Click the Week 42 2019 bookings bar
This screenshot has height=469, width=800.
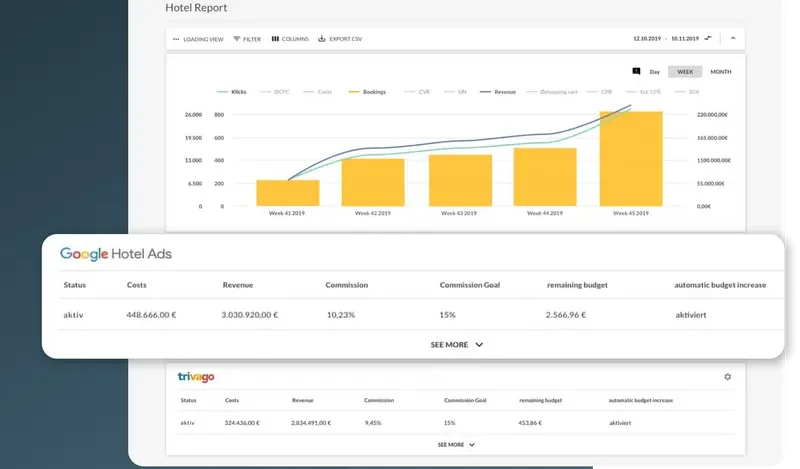point(373,183)
